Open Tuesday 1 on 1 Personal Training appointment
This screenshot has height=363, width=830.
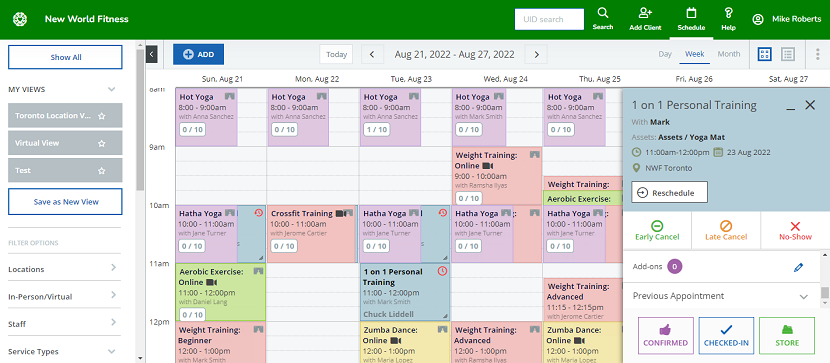point(405,292)
